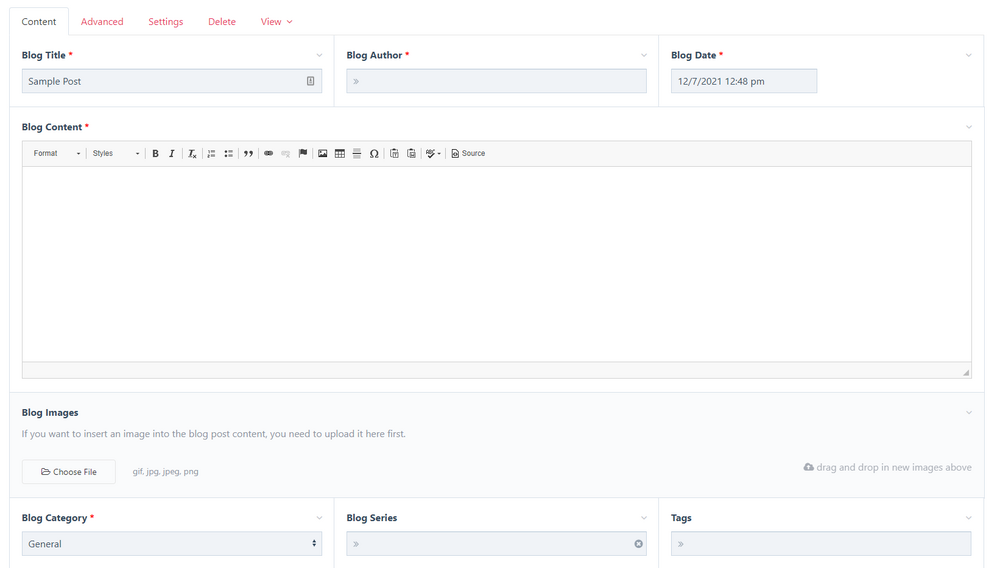Apply block quote formatting
Image resolution: width=1000 pixels, height=568 pixels.
[249, 154]
